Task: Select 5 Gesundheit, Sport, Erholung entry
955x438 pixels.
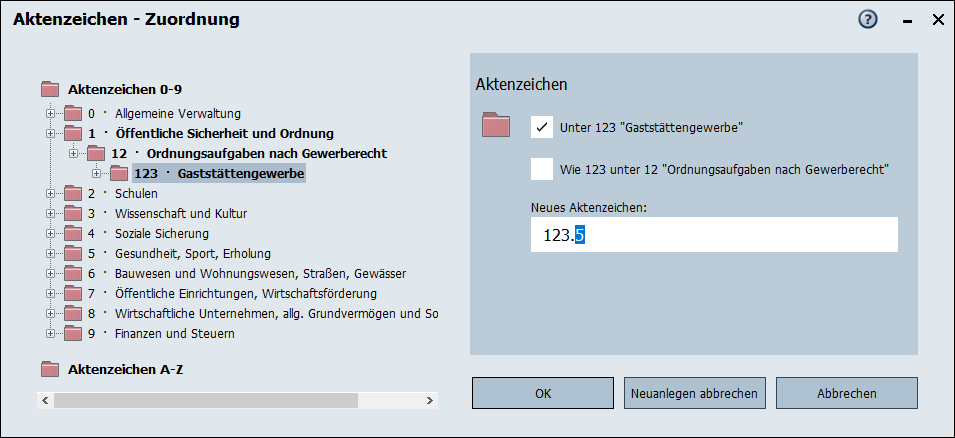Action: pos(192,253)
